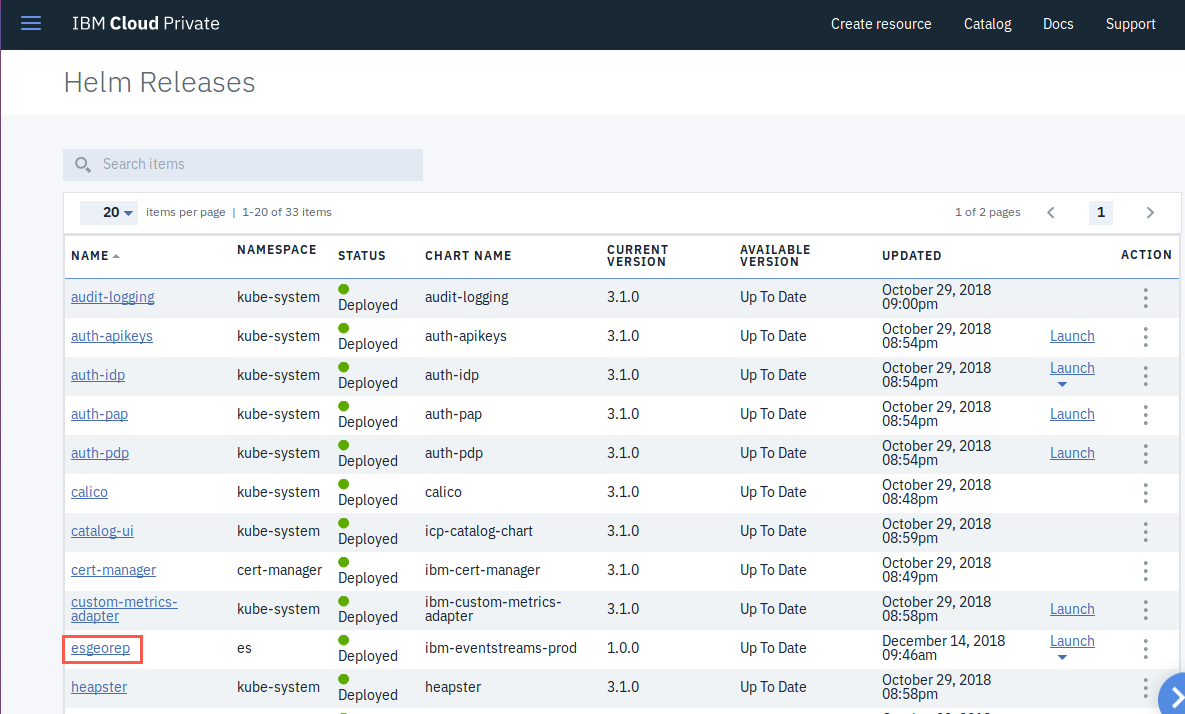The image size is (1185, 714).
Task: Open the esgeorep release link
Action: (101, 648)
